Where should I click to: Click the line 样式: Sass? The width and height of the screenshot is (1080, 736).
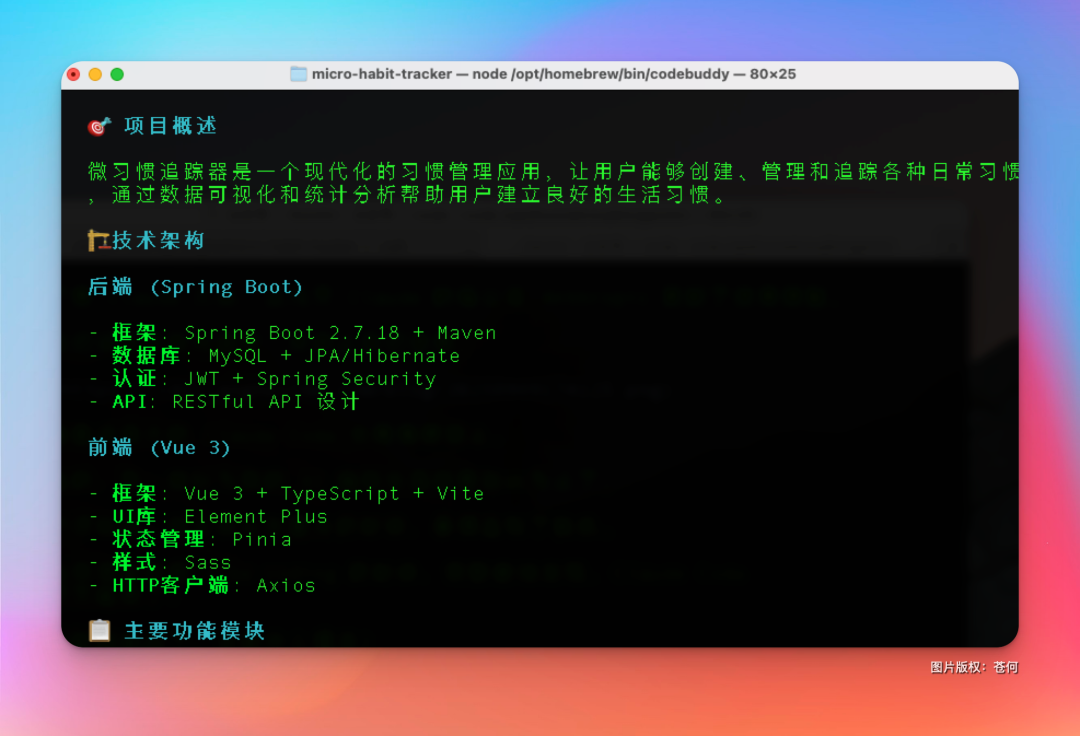click(160, 562)
